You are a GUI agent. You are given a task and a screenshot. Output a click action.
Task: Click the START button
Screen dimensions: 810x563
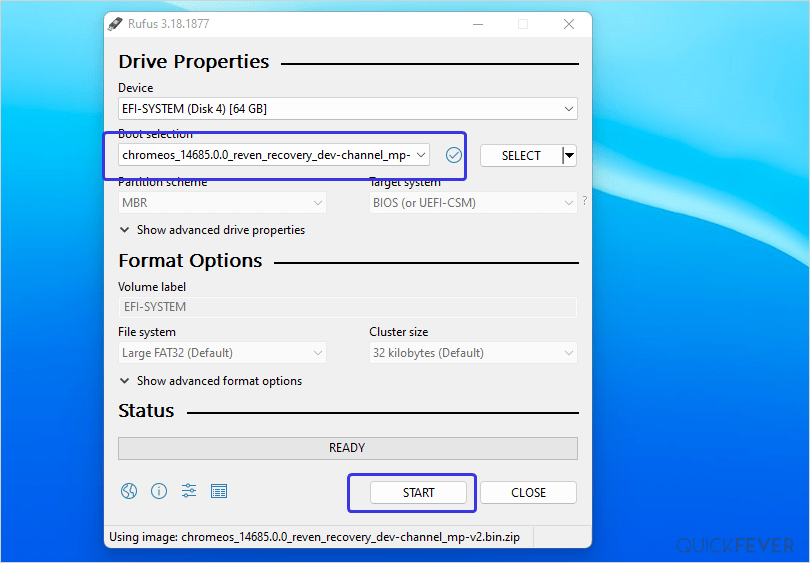(418, 493)
